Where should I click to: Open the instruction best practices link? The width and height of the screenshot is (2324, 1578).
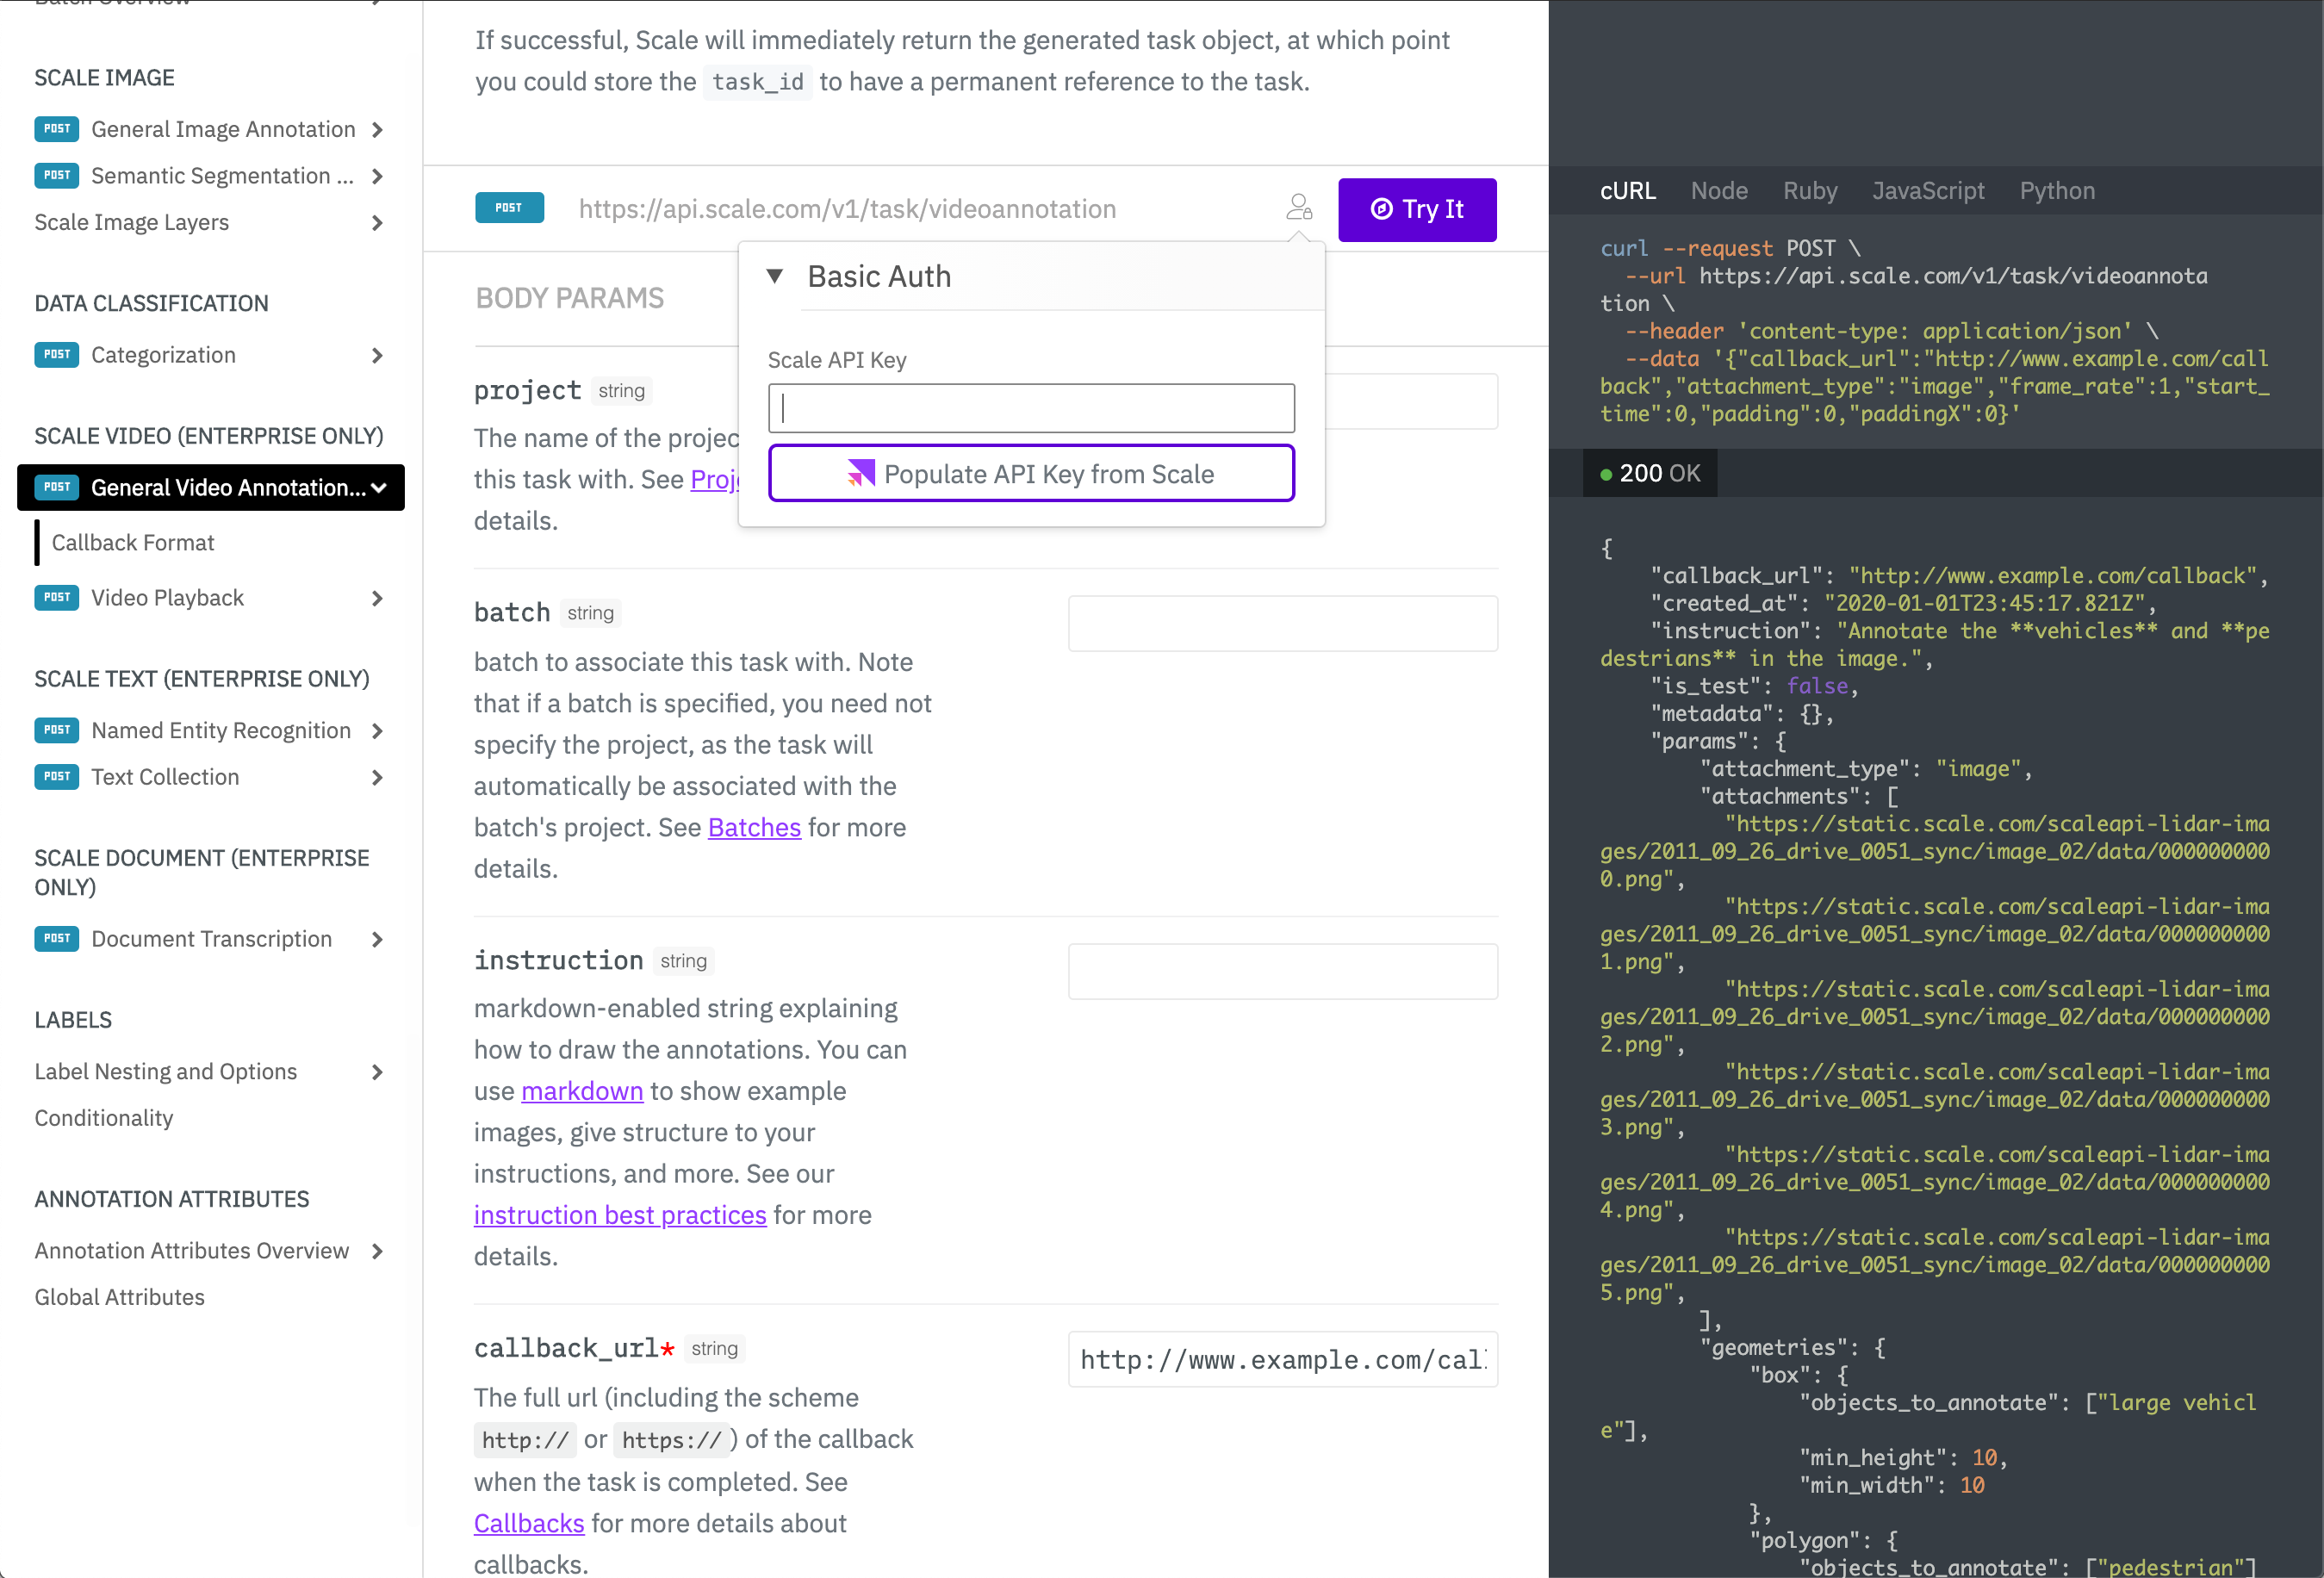pos(620,1215)
